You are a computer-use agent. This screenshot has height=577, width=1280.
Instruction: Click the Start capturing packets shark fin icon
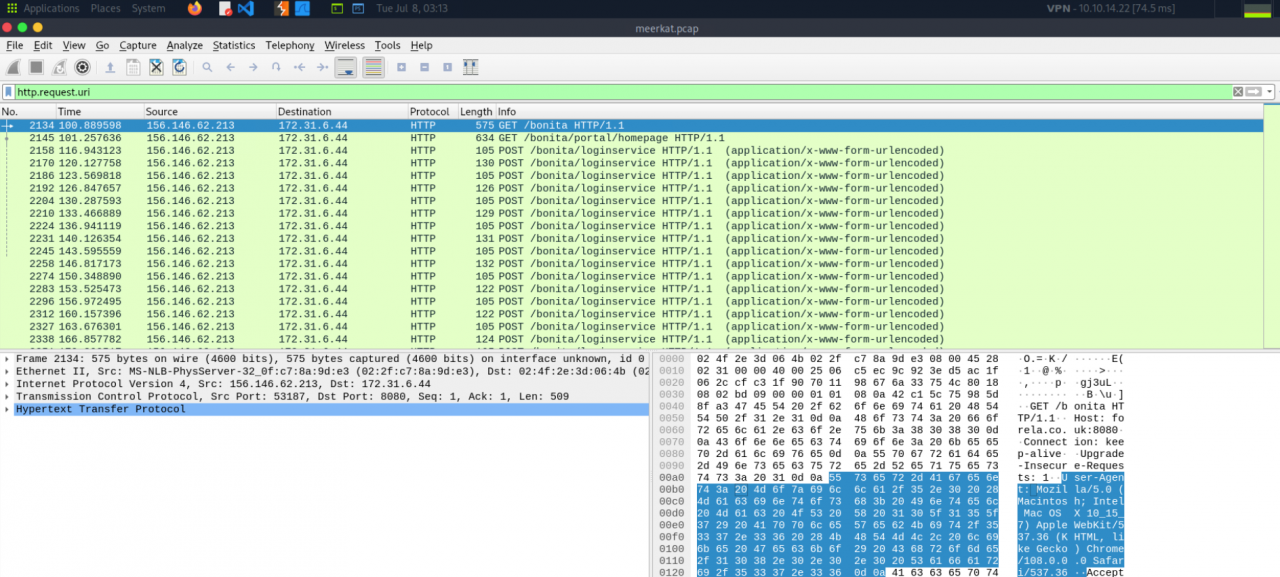pyautogui.click(x=13, y=67)
